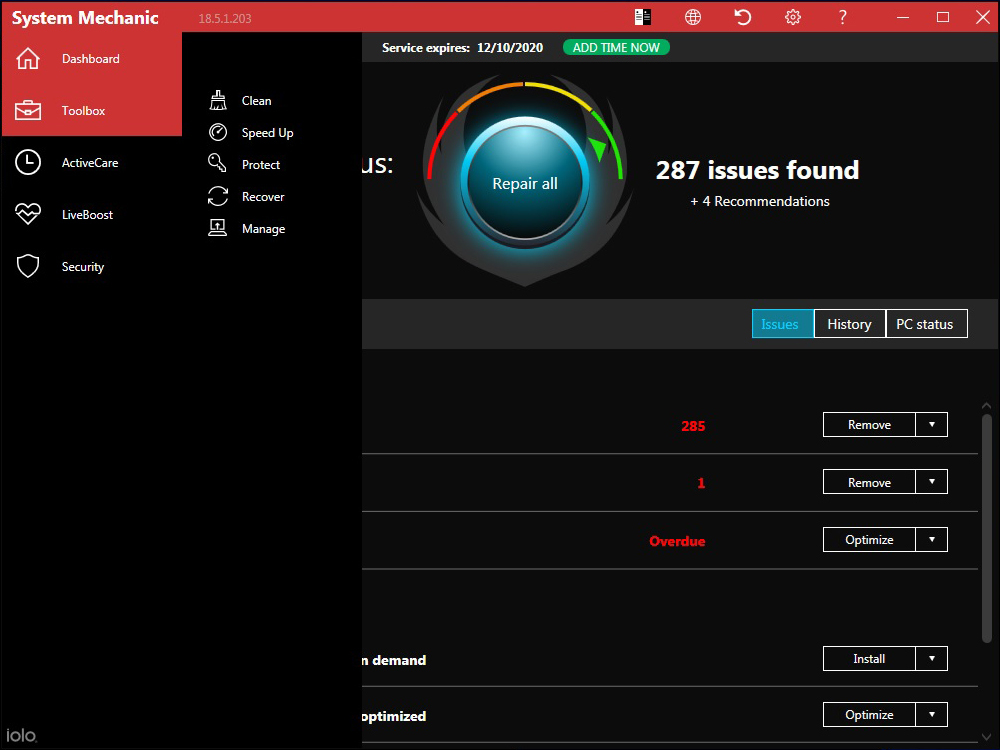
Task: Expand dropdown arrow next to Install button
Action: 932,658
